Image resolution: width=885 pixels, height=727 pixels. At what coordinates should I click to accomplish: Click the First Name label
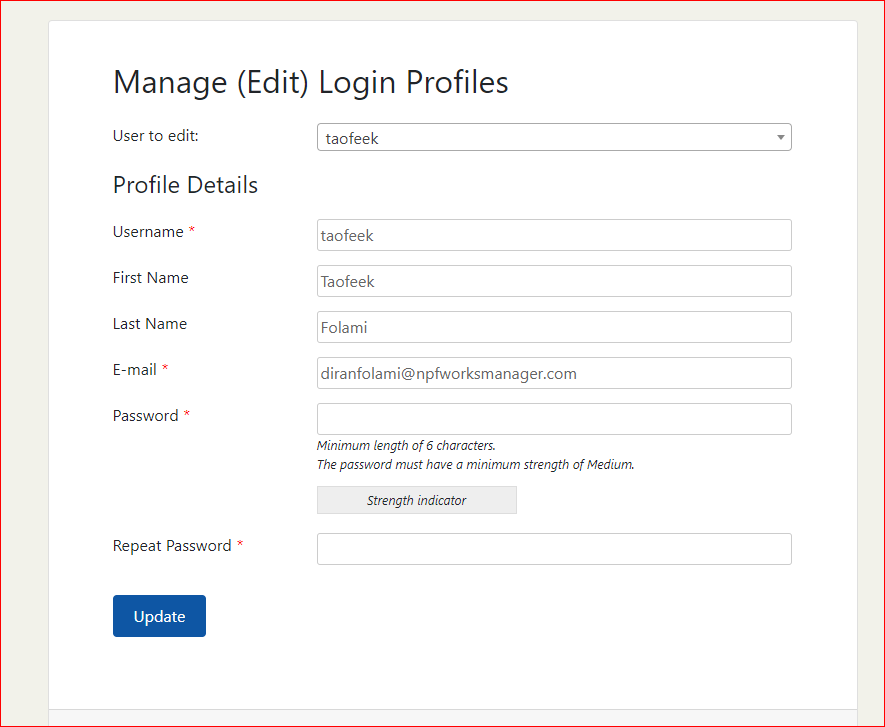point(151,278)
